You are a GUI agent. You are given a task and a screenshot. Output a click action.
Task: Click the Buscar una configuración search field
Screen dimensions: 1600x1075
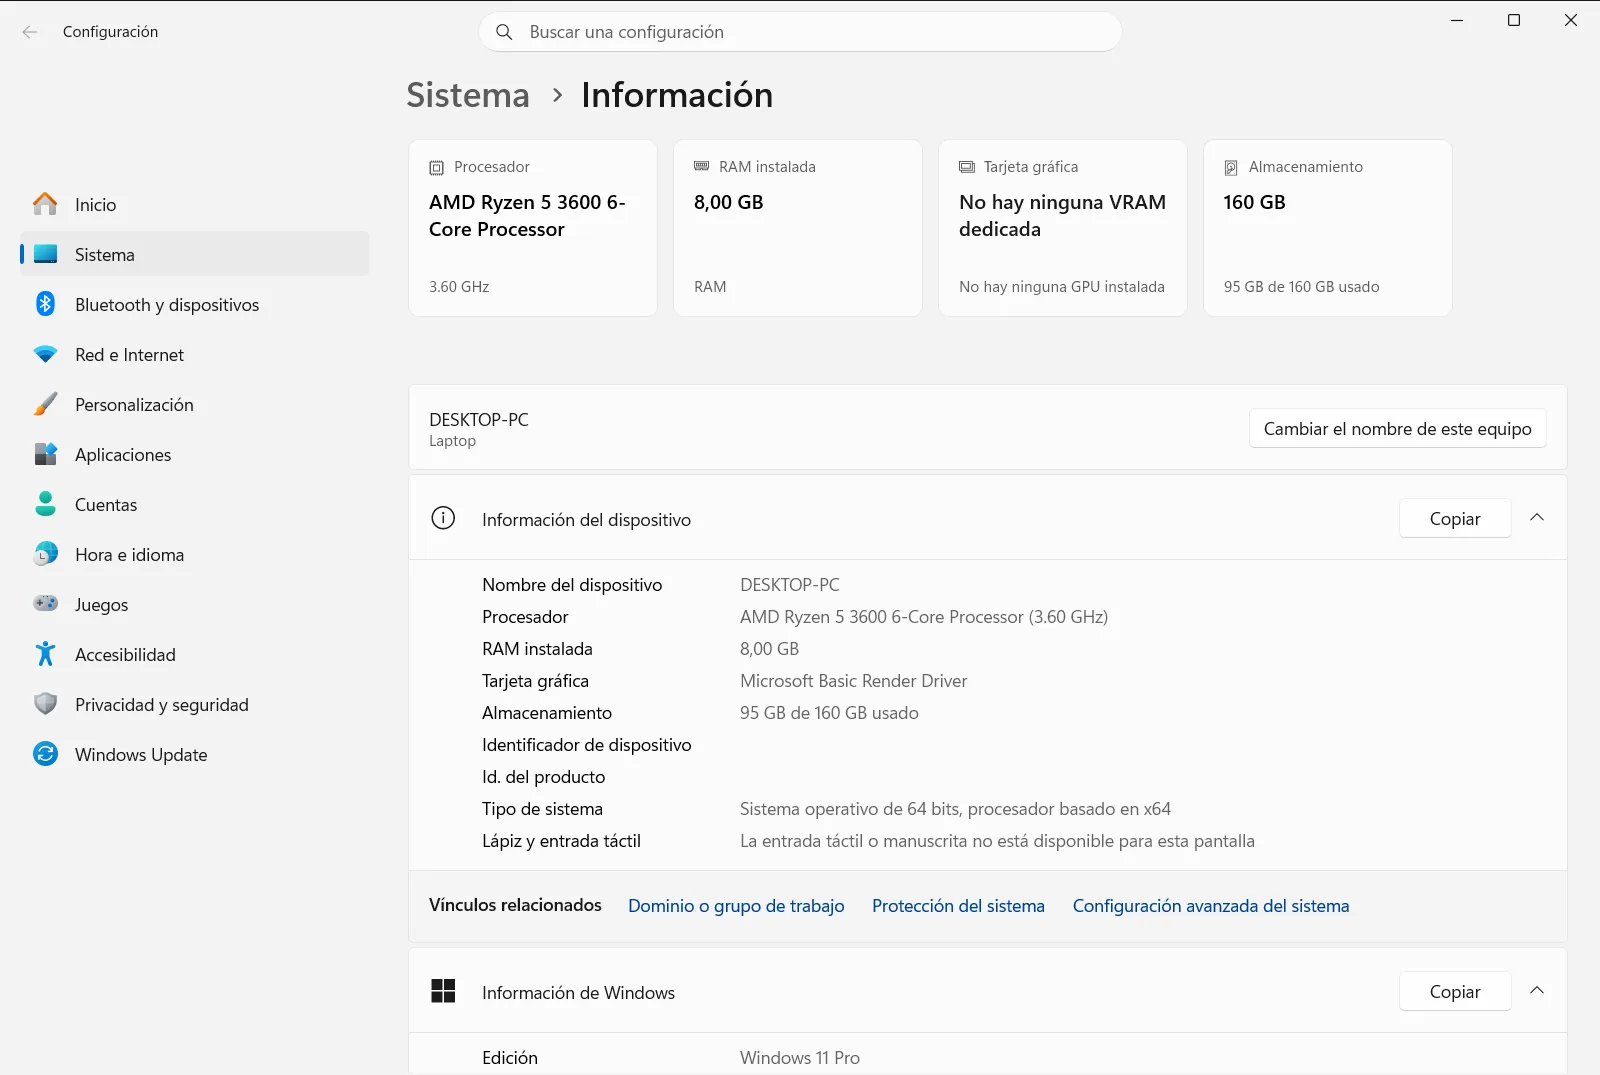point(800,32)
